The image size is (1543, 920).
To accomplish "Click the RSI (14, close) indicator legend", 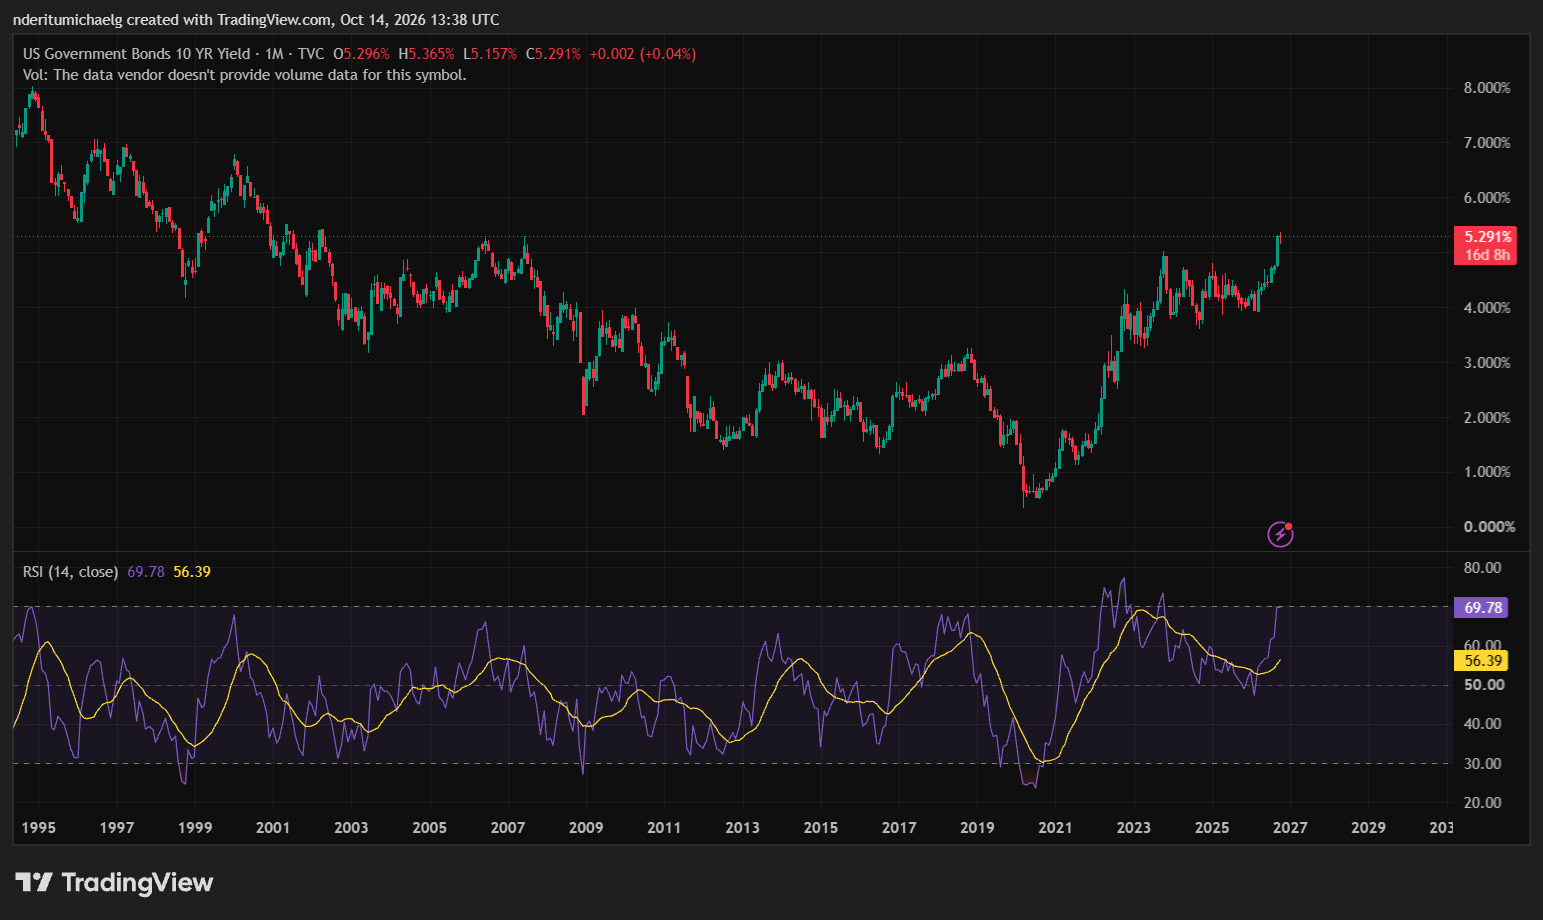I will coord(70,572).
